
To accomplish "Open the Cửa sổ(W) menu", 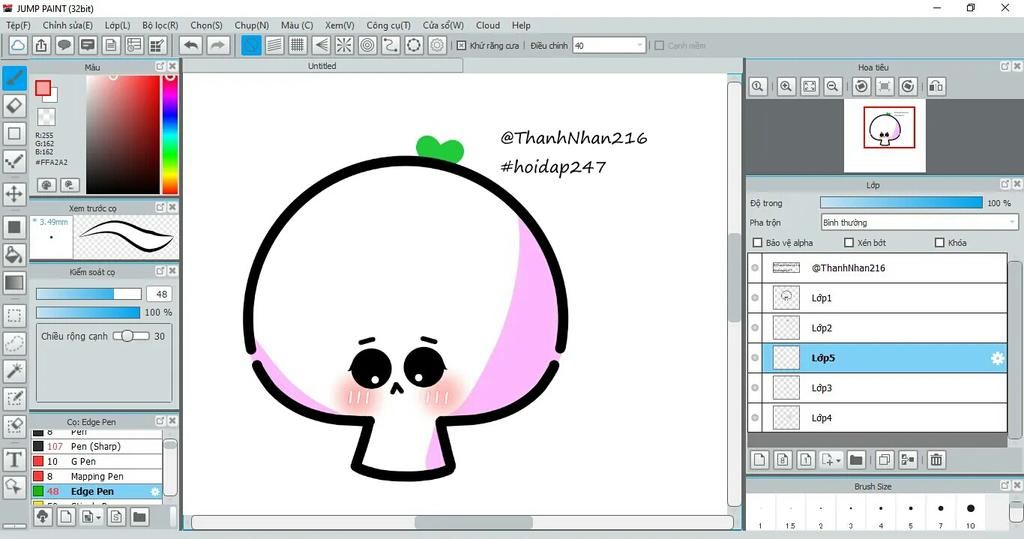I will pos(443,25).
